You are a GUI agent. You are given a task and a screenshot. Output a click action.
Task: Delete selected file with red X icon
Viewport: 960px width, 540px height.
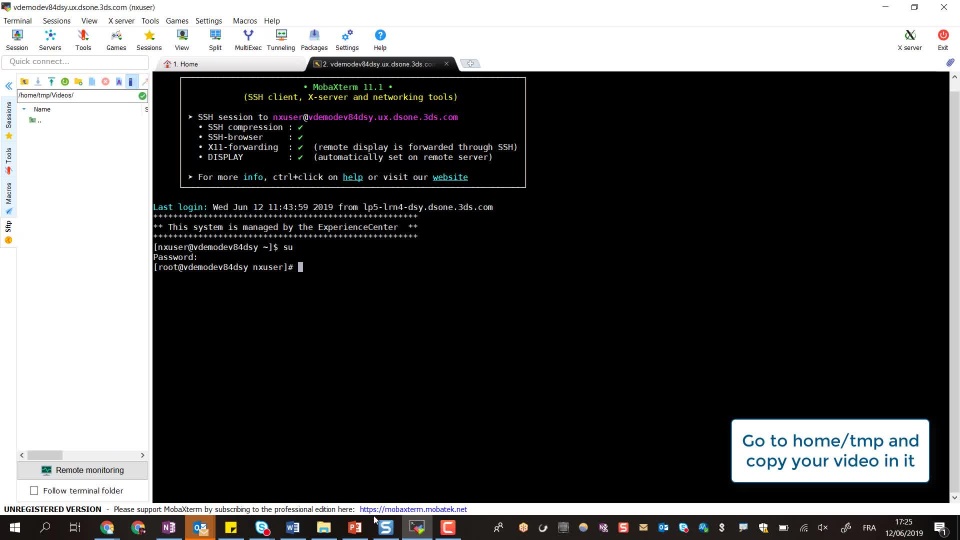105,81
